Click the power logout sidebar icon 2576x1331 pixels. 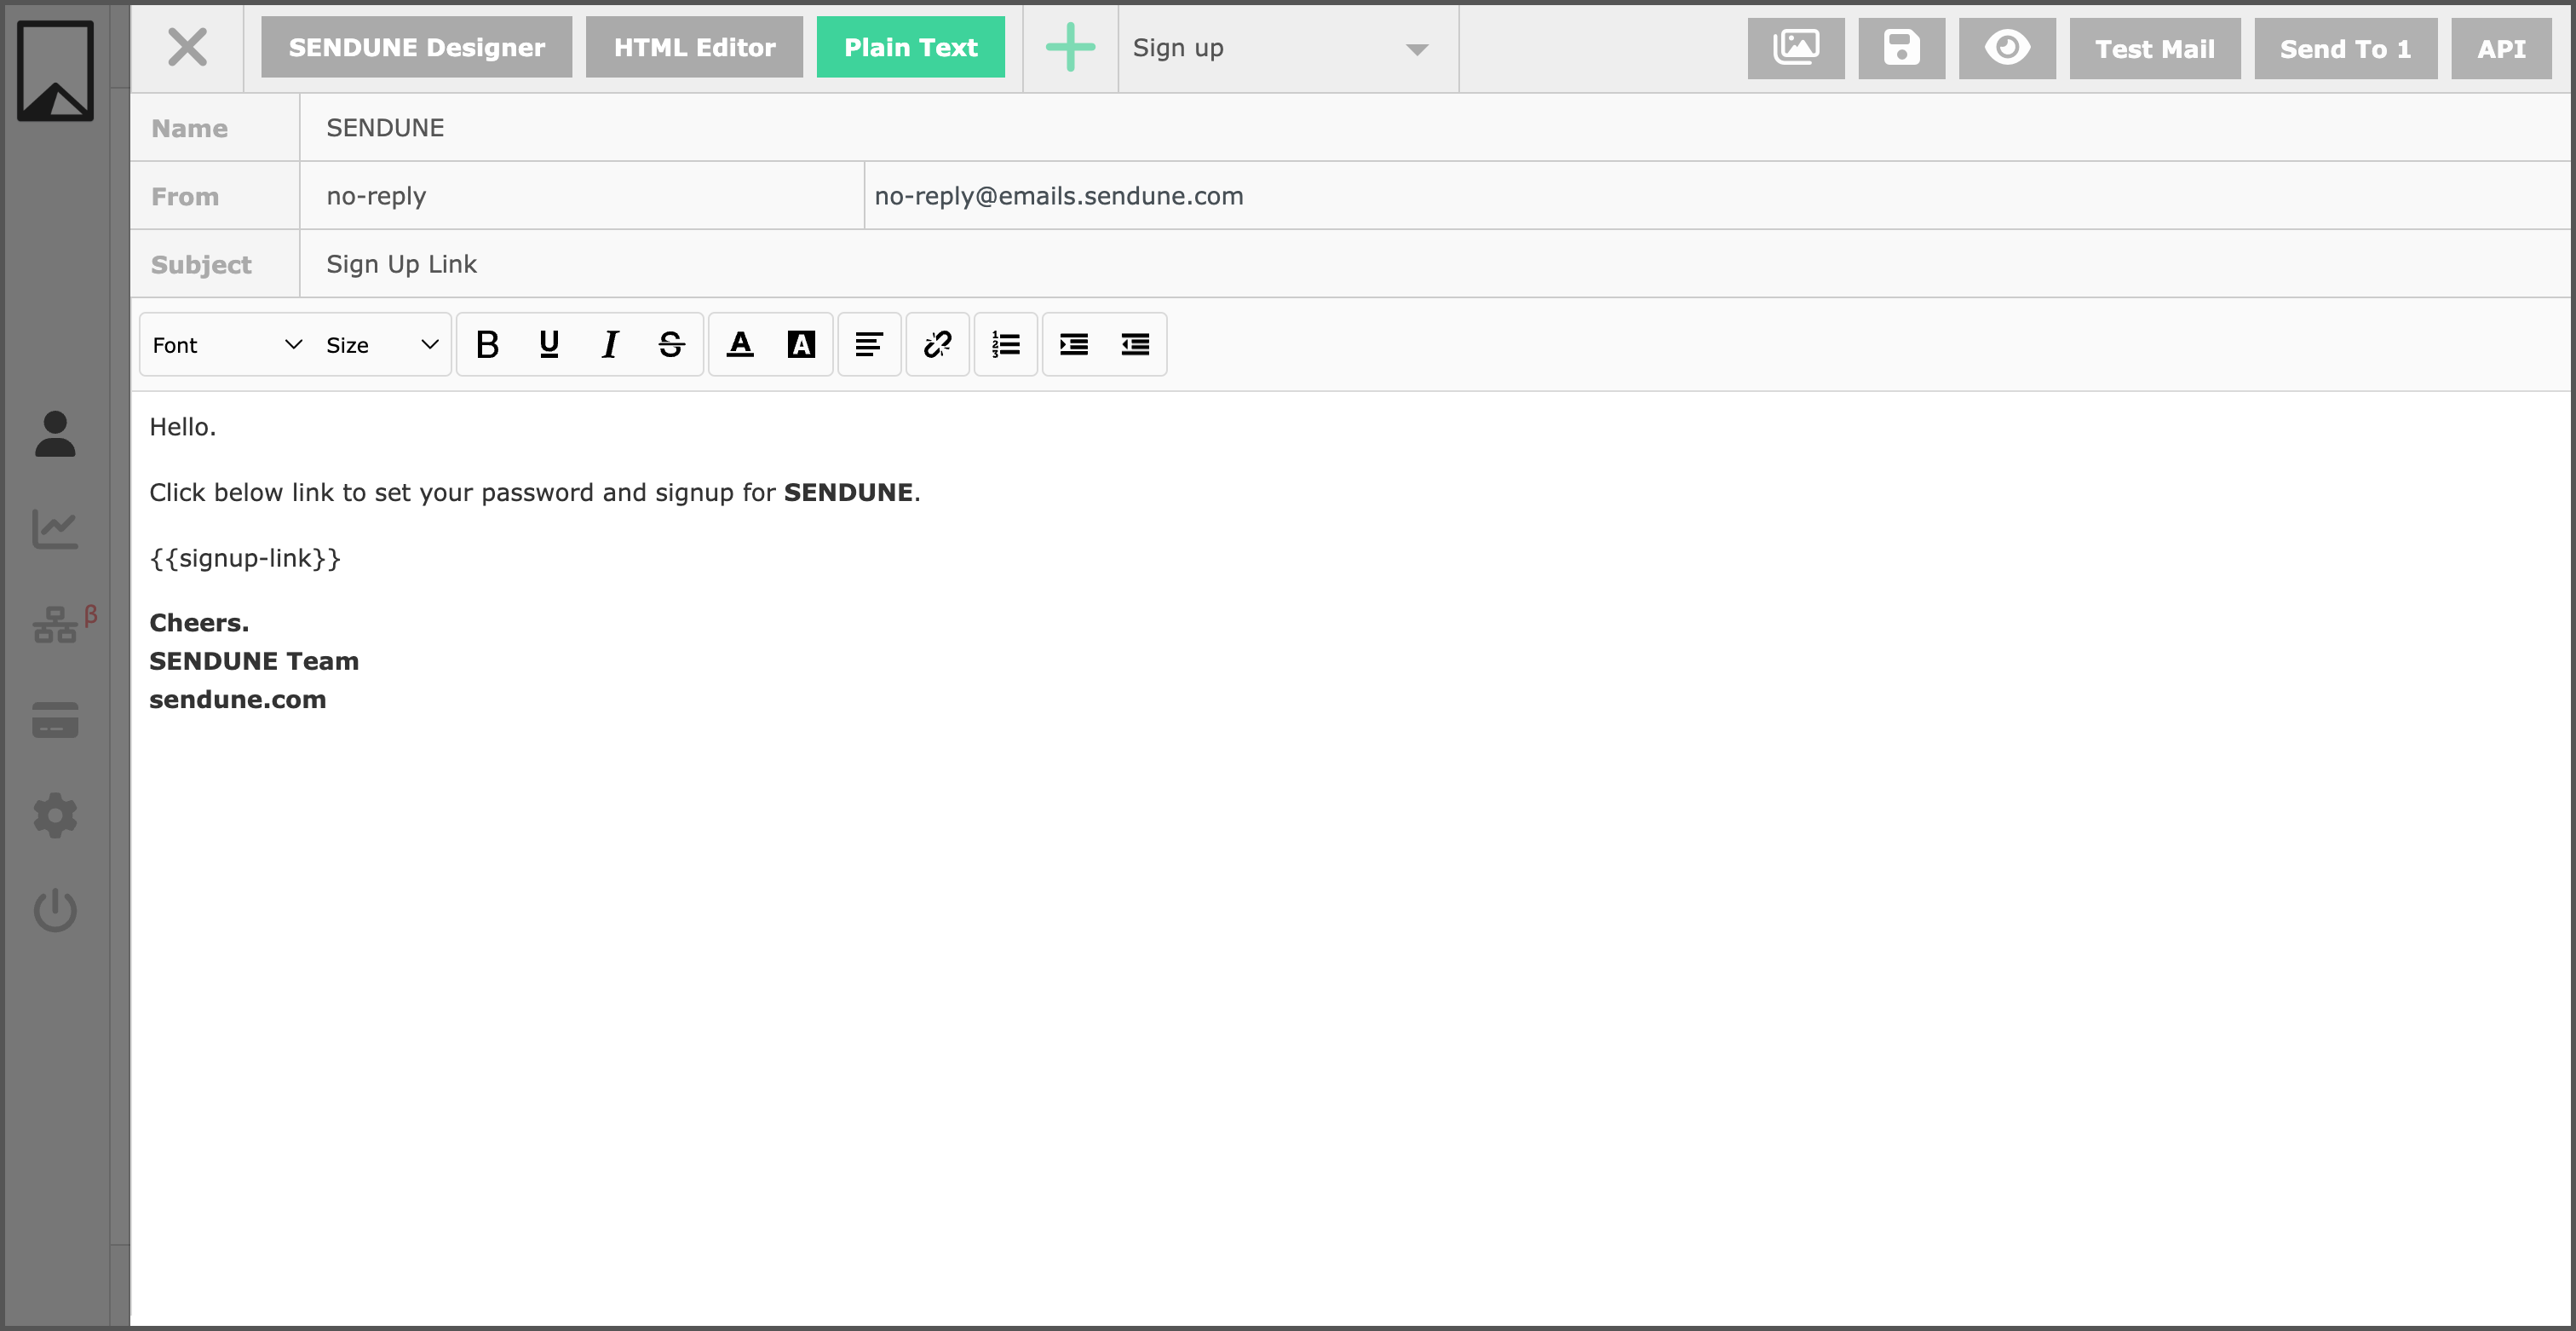pos(55,910)
